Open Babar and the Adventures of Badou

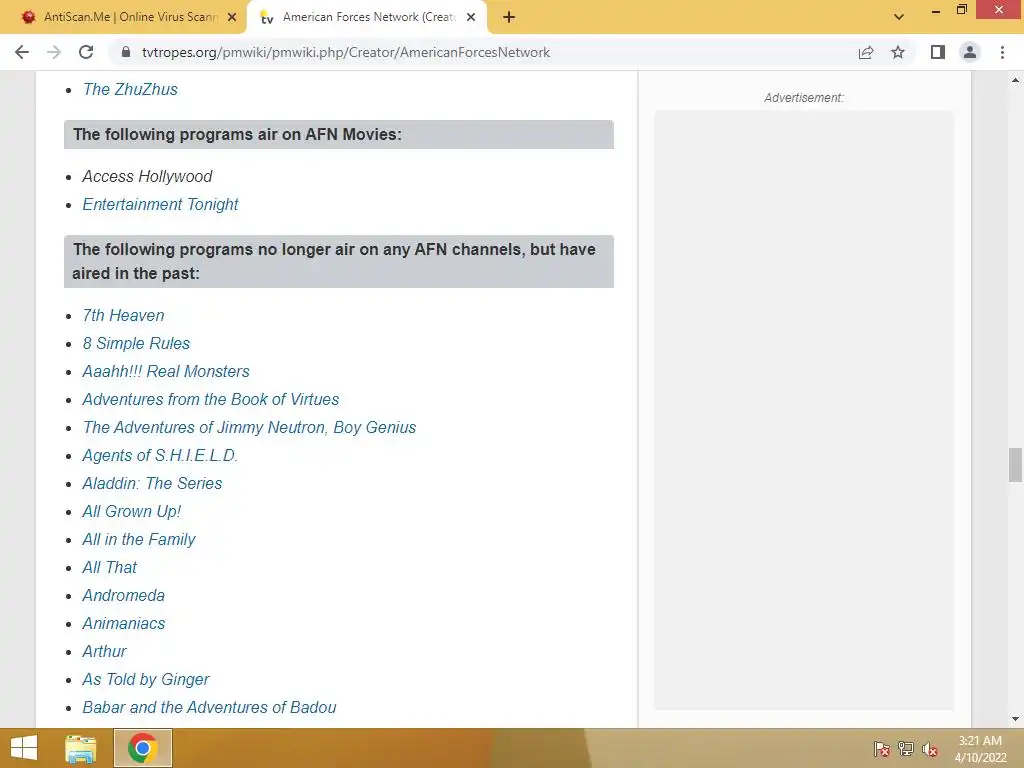[x=209, y=708]
